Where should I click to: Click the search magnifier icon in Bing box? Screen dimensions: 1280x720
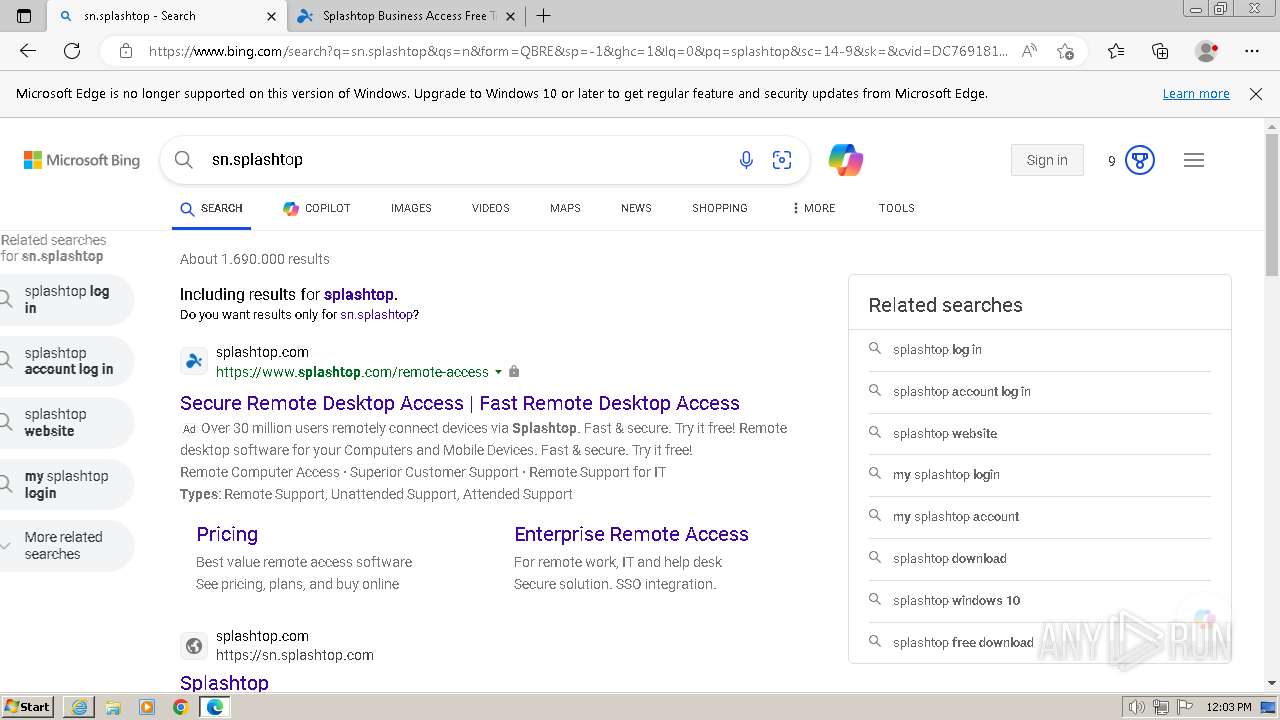click(183, 159)
